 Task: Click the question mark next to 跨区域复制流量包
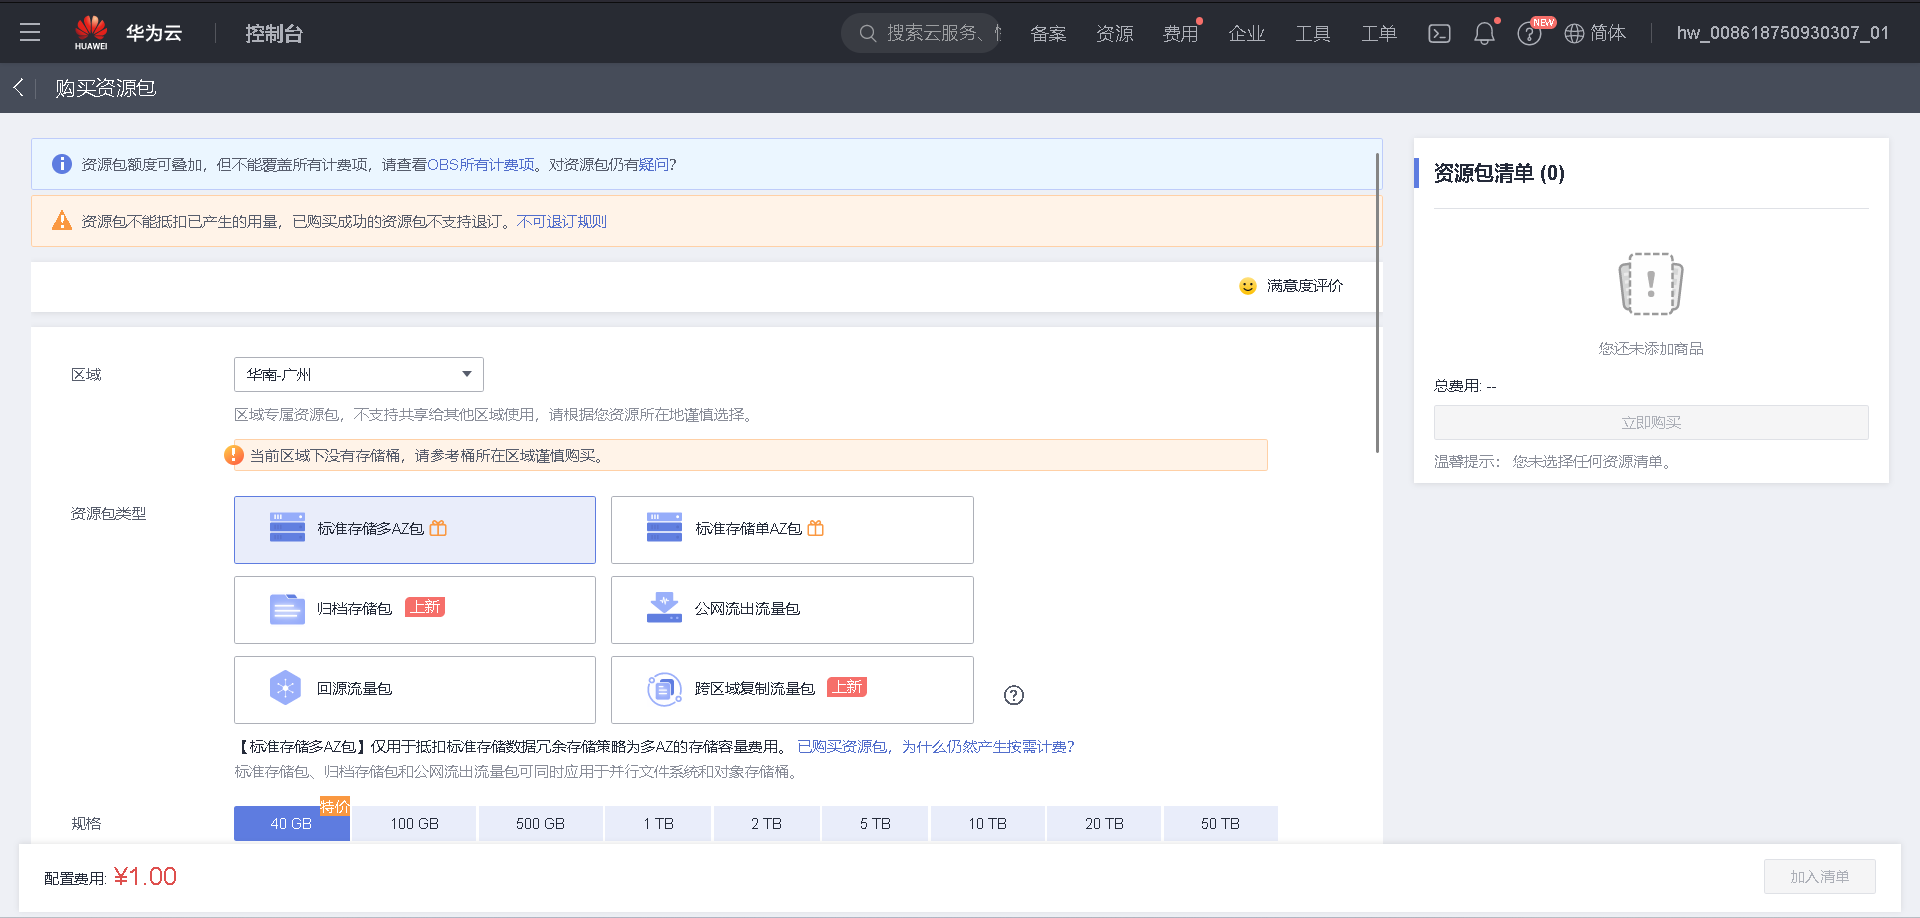(x=1013, y=695)
